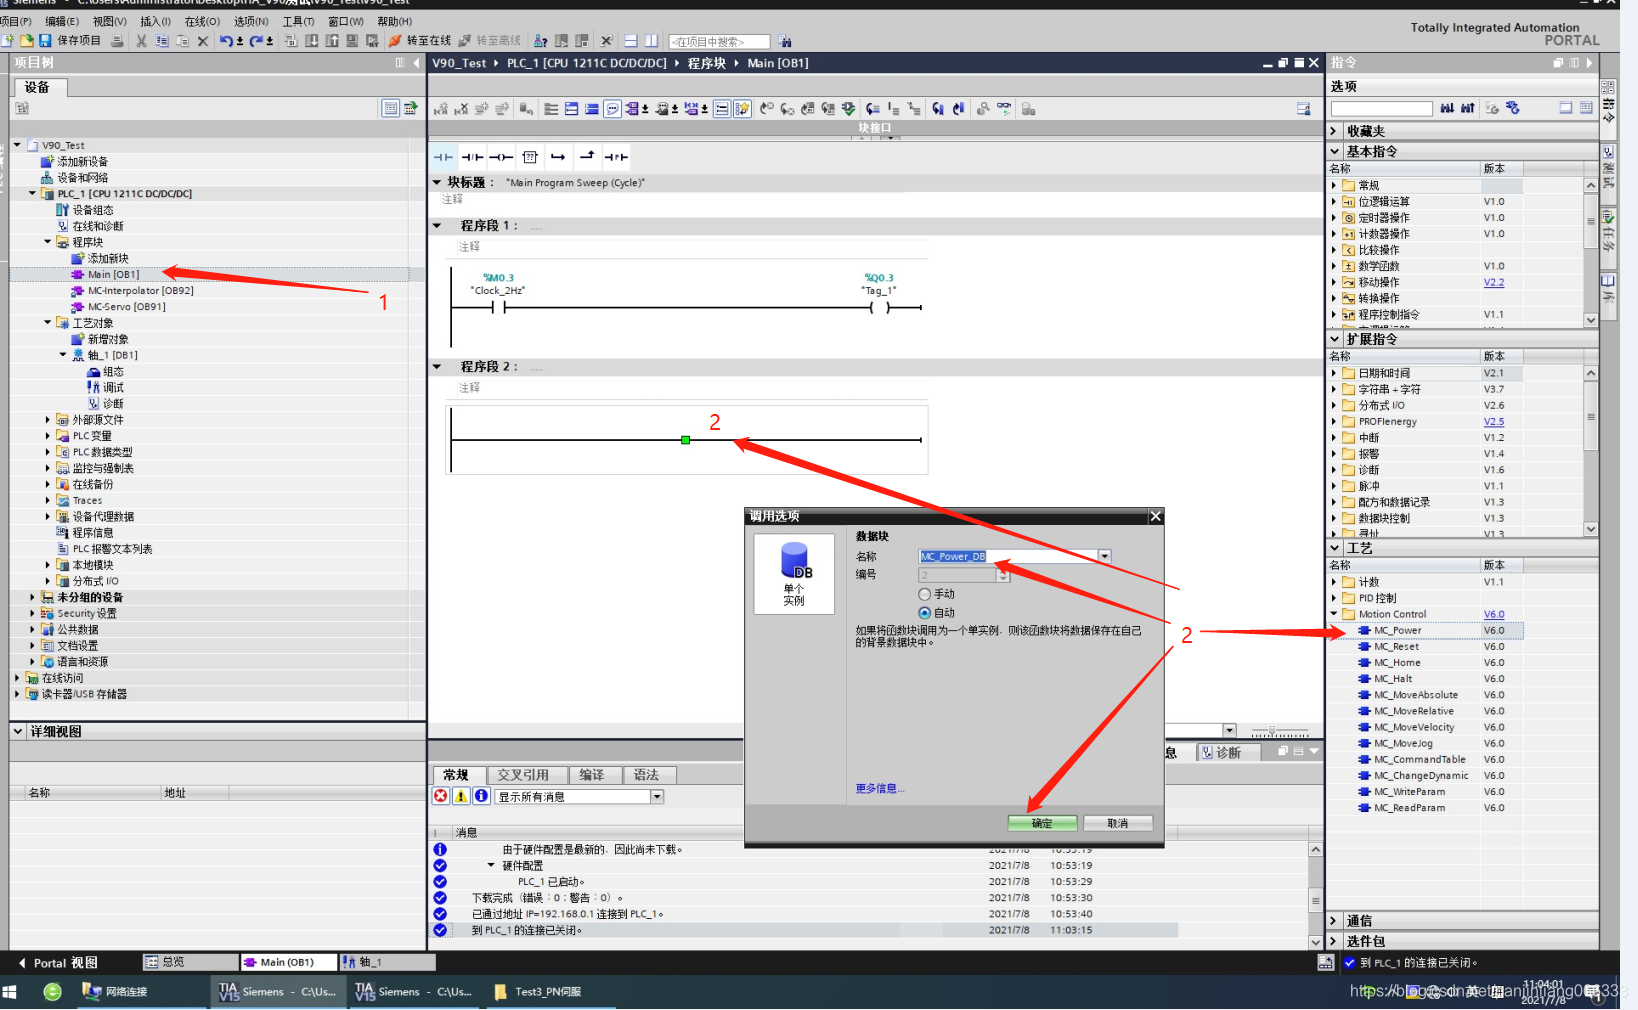Collapse the 工艺对象 folder
Image resolution: width=1638 pixels, height=1010 pixels.
point(48,322)
